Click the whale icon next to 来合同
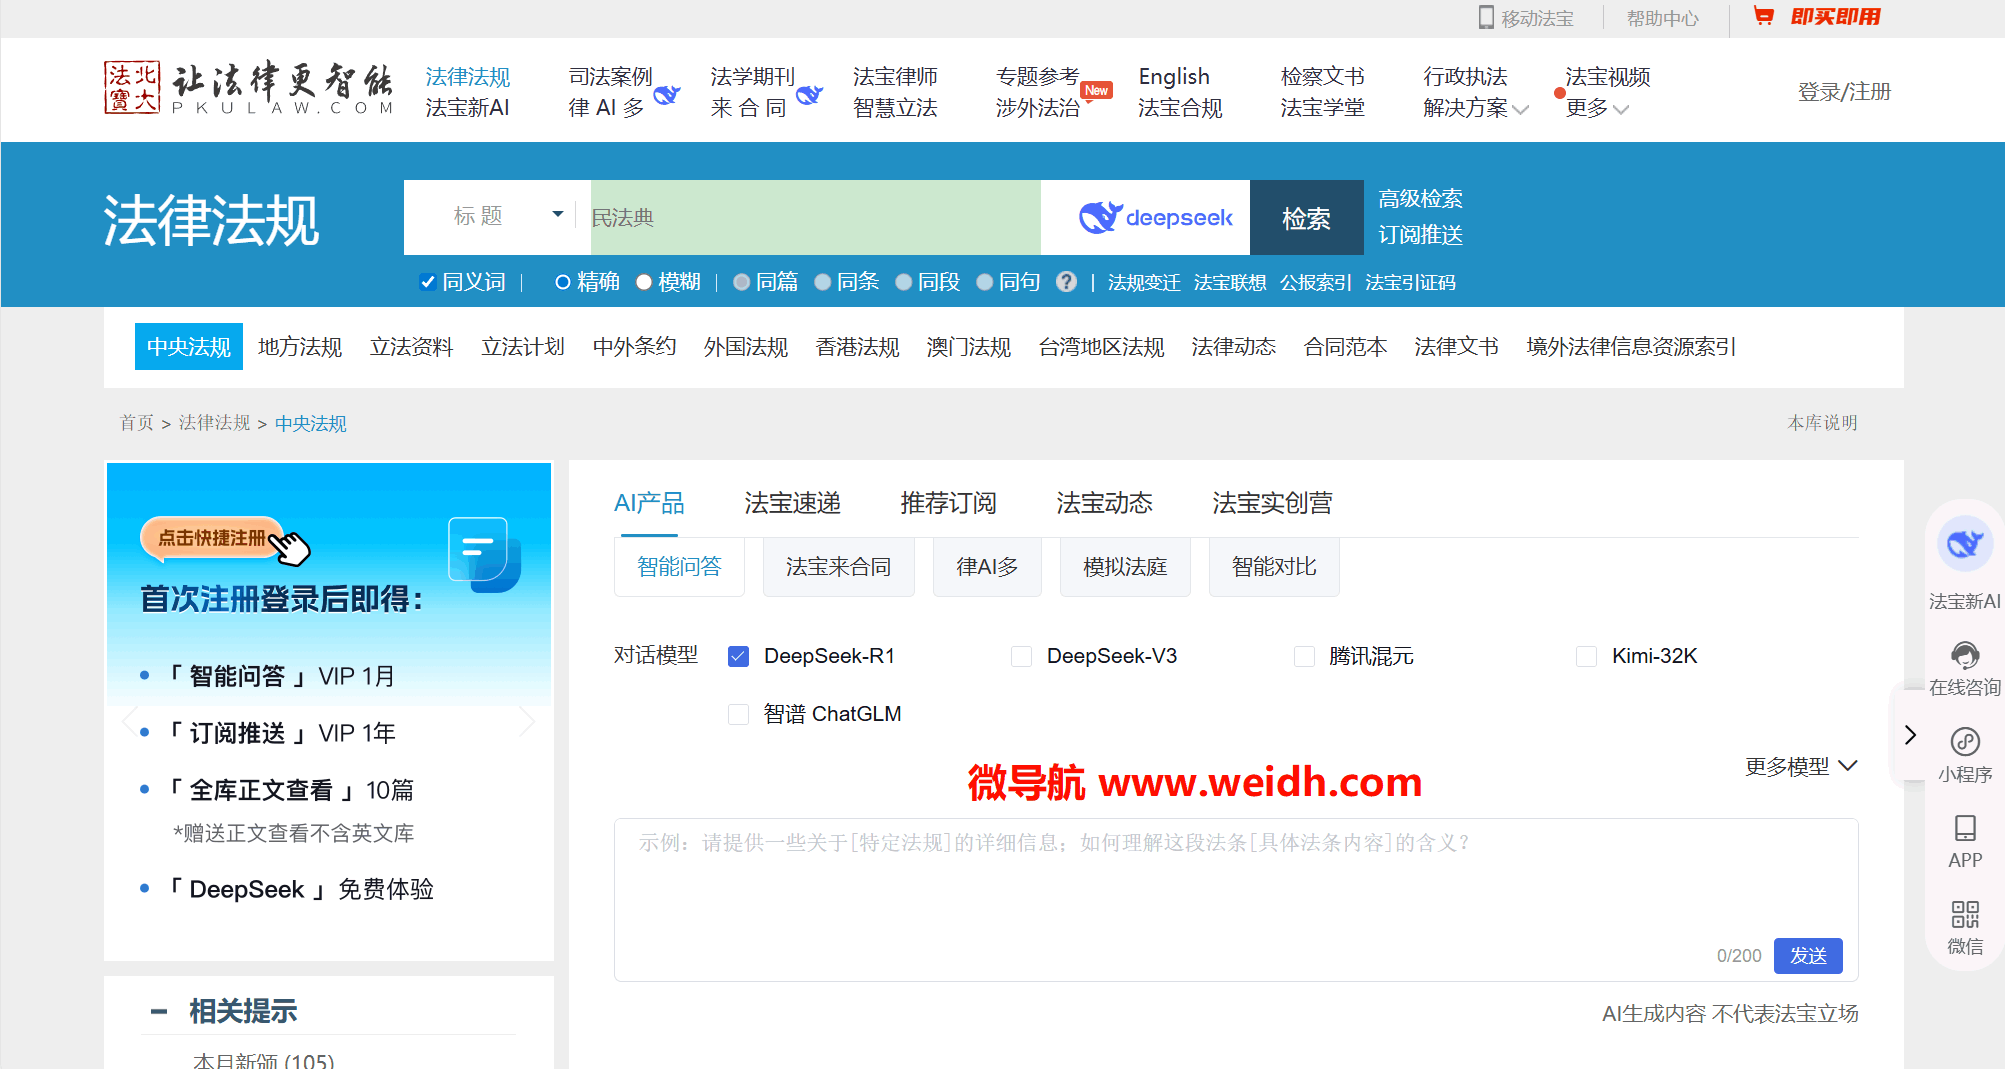The height and width of the screenshot is (1069, 2005). (809, 94)
